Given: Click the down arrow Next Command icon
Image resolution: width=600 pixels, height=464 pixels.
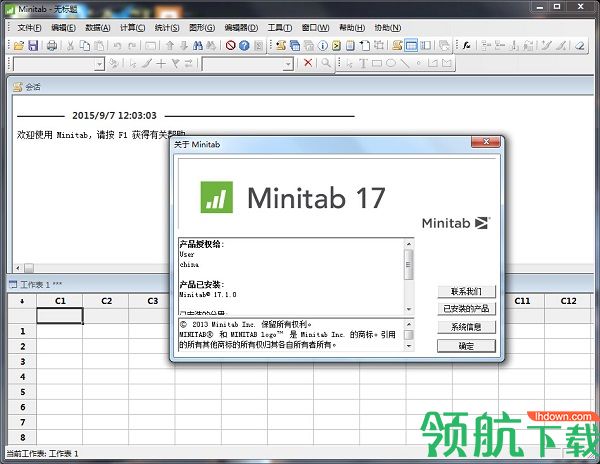Looking at the screenshot, I should point(184,46).
